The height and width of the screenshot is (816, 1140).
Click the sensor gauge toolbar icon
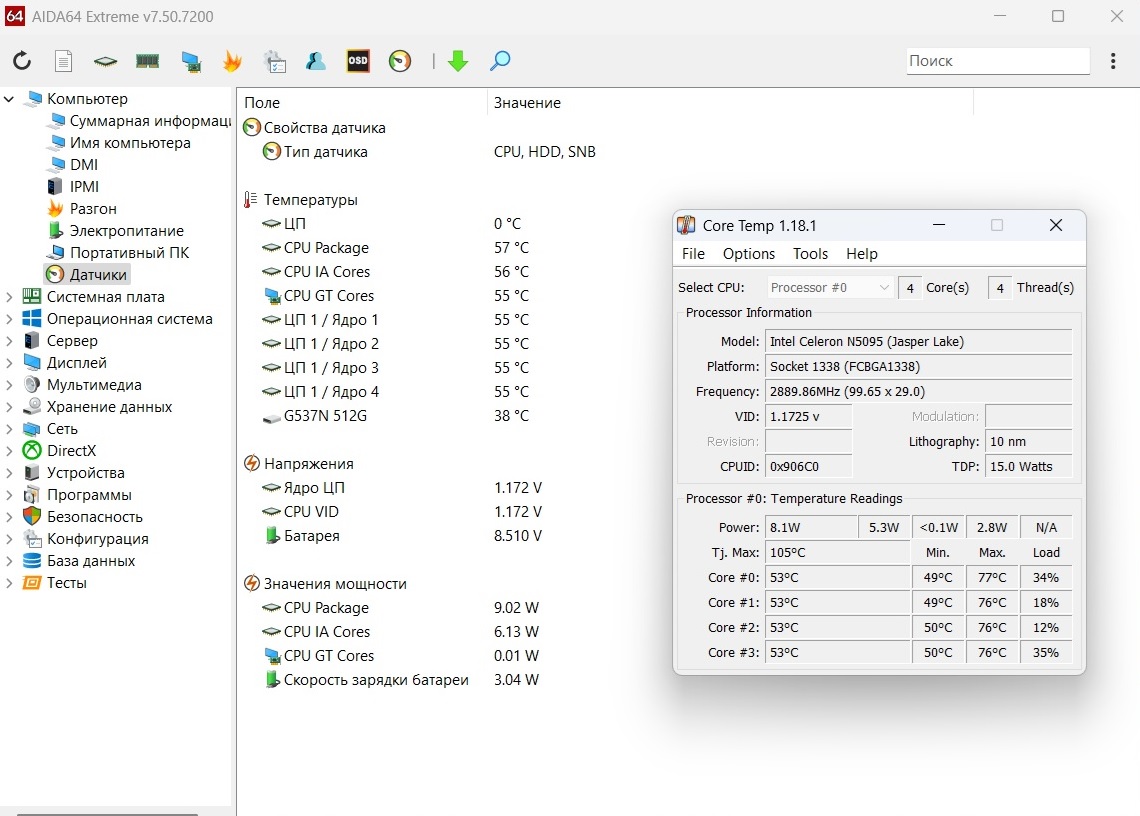click(x=400, y=61)
